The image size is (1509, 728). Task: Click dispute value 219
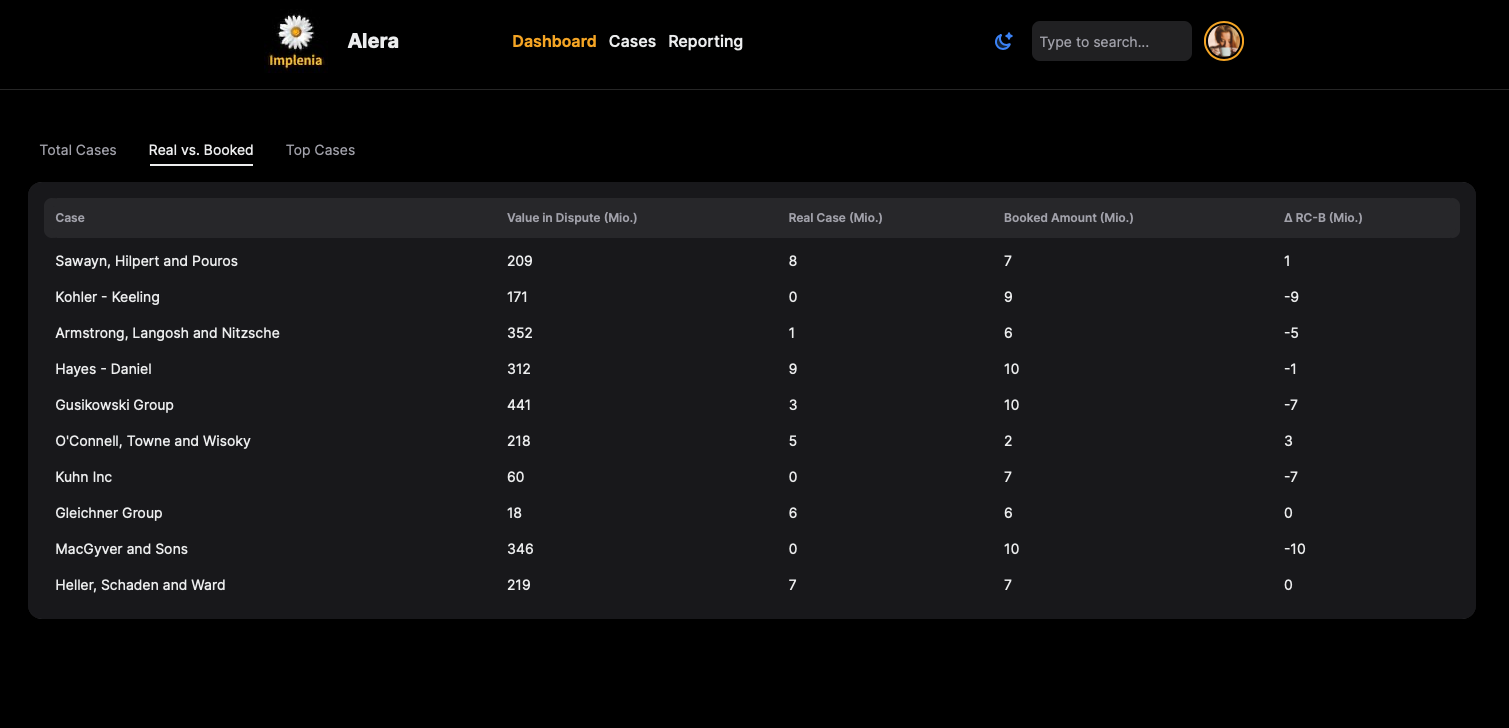coord(519,585)
